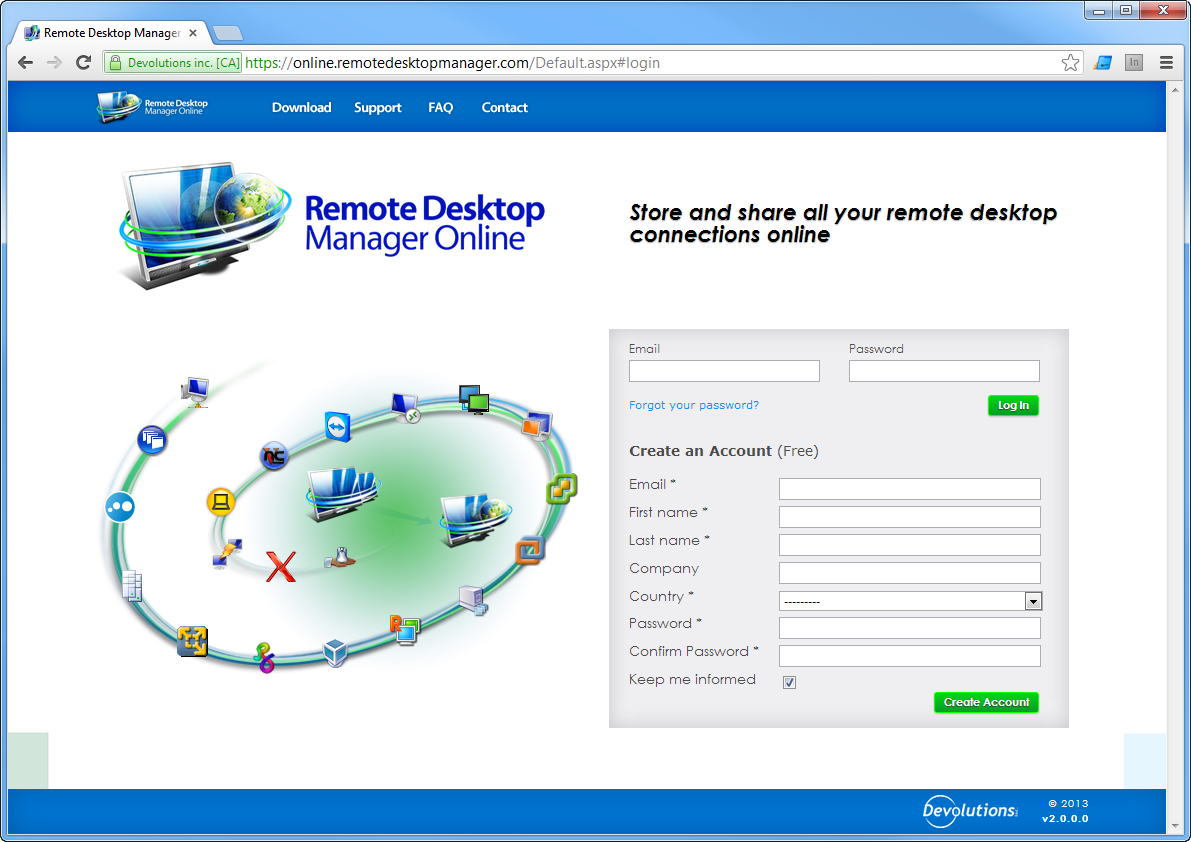Click the Last name input field
1191x842 pixels.
coord(909,545)
